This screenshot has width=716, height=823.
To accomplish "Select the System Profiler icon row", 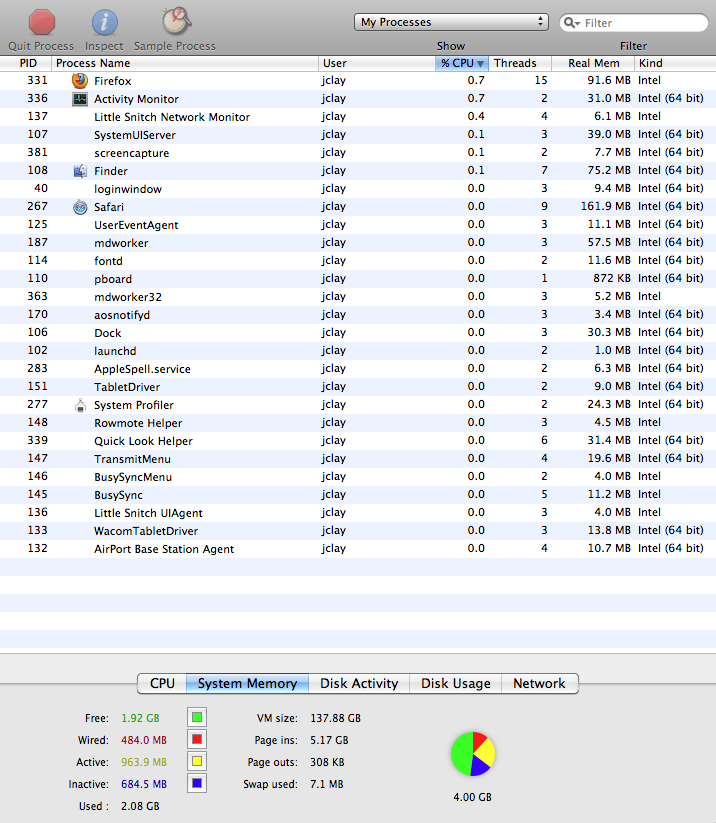I will [80, 405].
